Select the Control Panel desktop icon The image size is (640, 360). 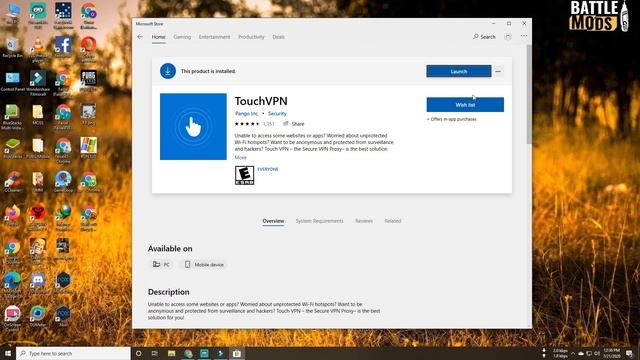tap(12, 81)
